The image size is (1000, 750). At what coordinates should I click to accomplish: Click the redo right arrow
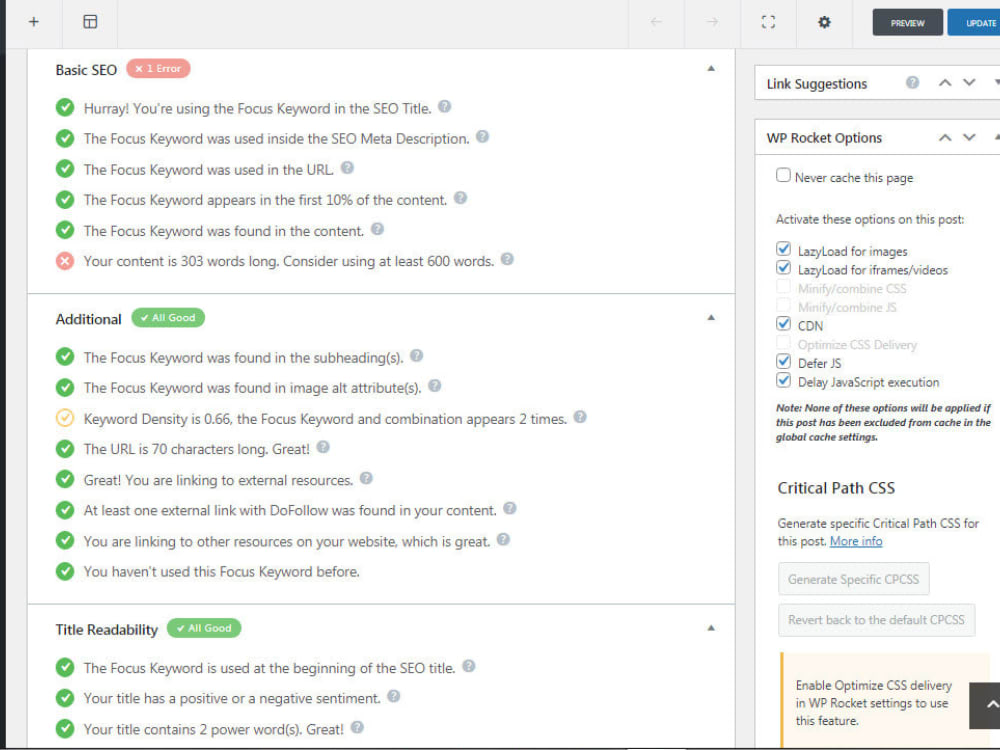712,22
